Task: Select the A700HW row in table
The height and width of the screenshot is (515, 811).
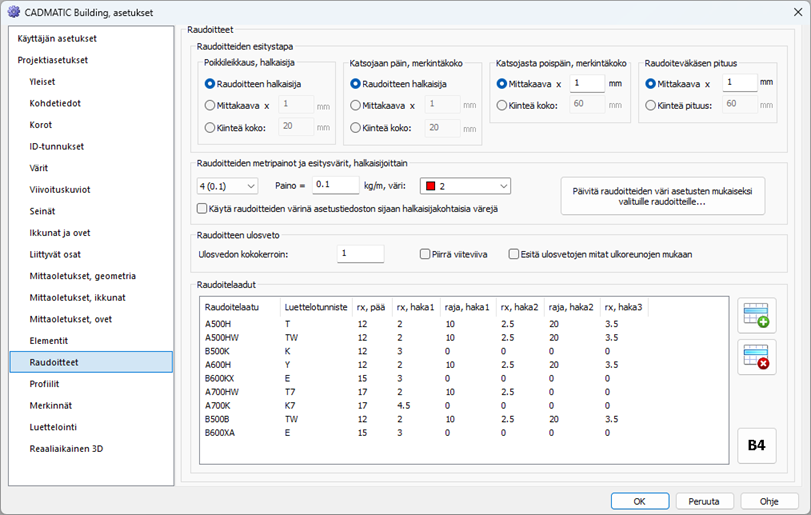Action: tap(463, 392)
